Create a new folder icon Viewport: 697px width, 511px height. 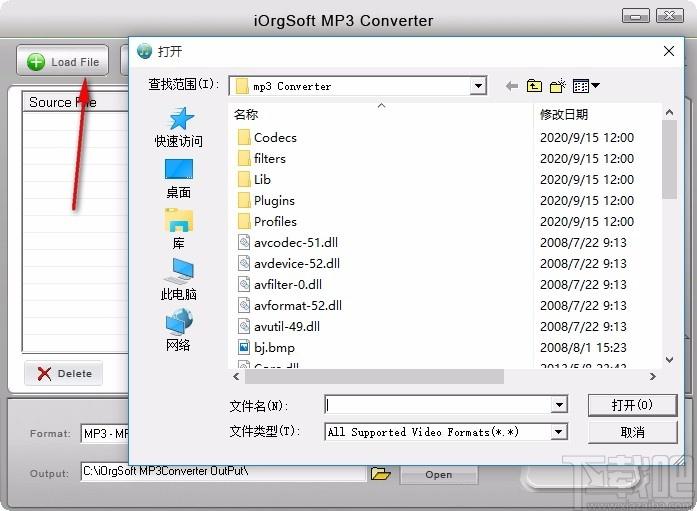(558, 85)
